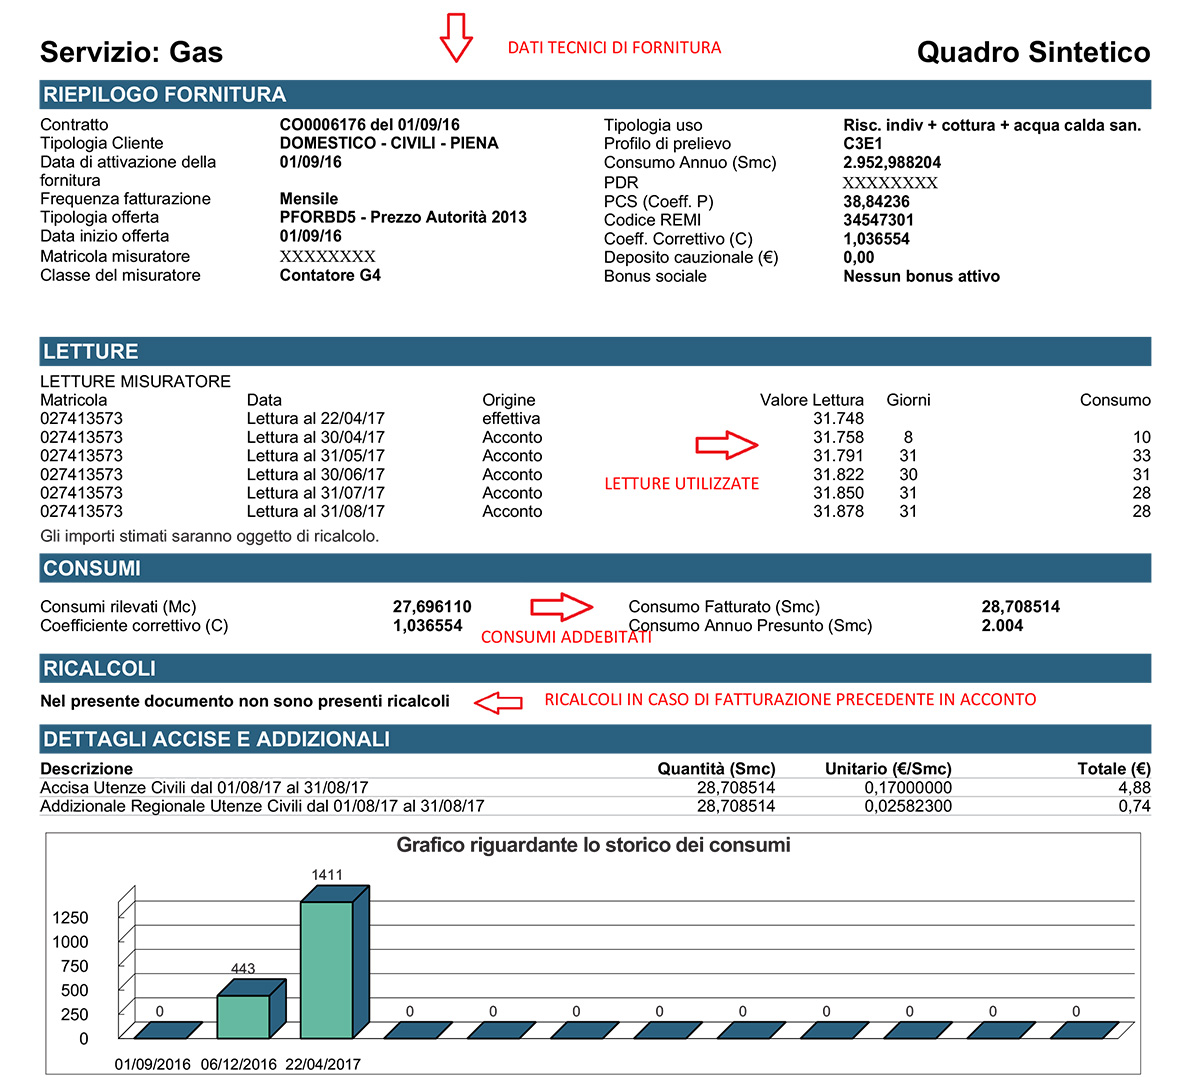Click the Lettura al 22/04/17 row
Screen dimensions: 1200x1086
tap(595, 419)
